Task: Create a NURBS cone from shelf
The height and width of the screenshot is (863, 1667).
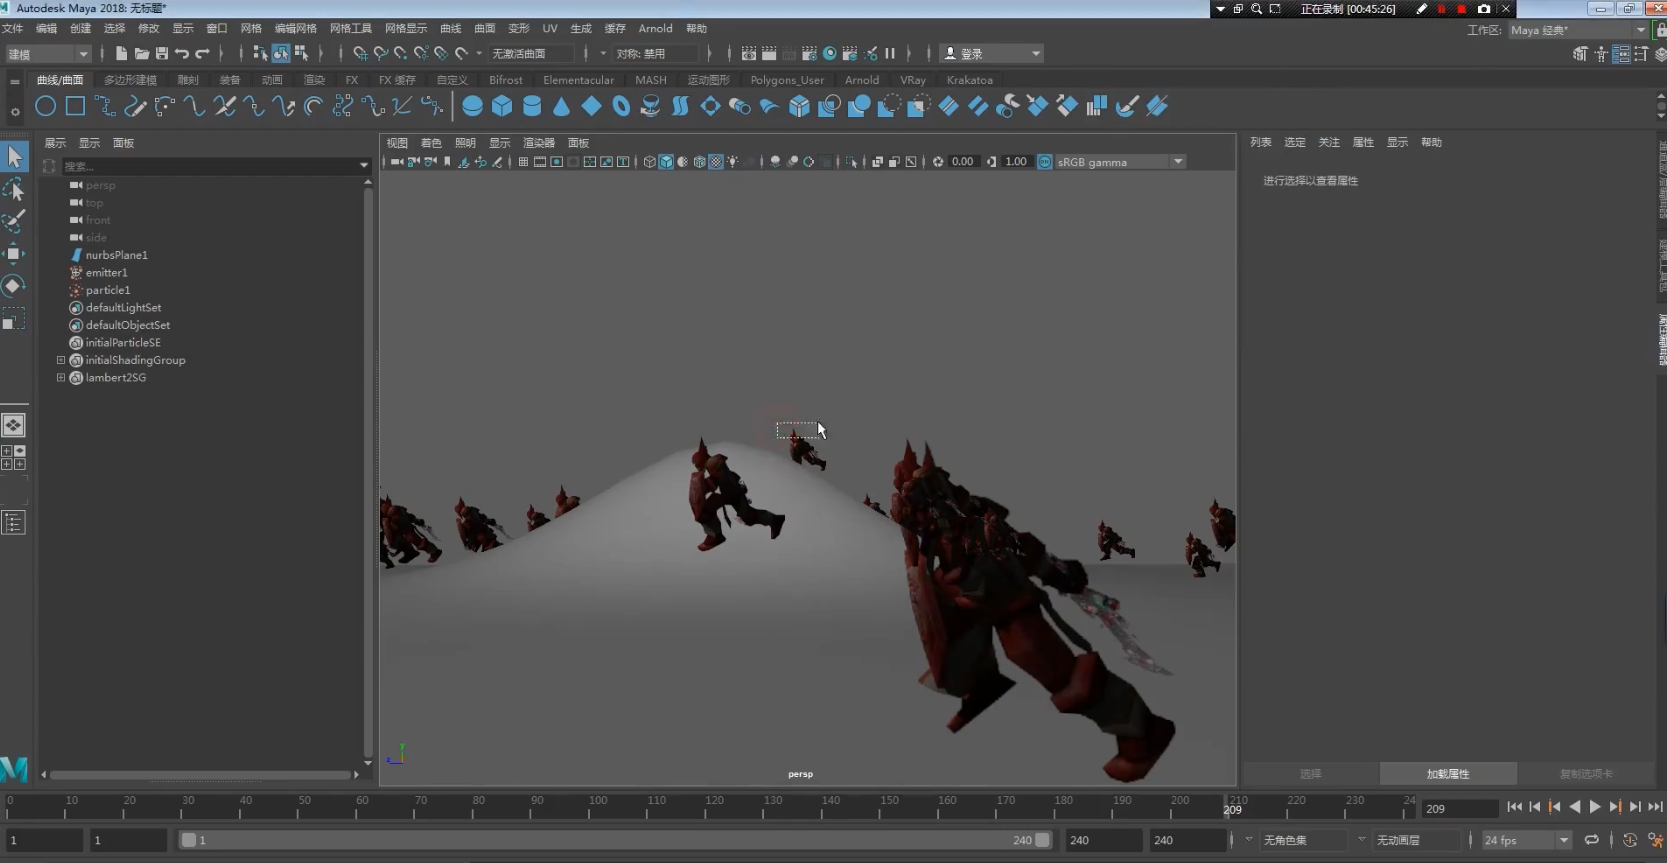Action: pyautogui.click(x=562, y=106)
